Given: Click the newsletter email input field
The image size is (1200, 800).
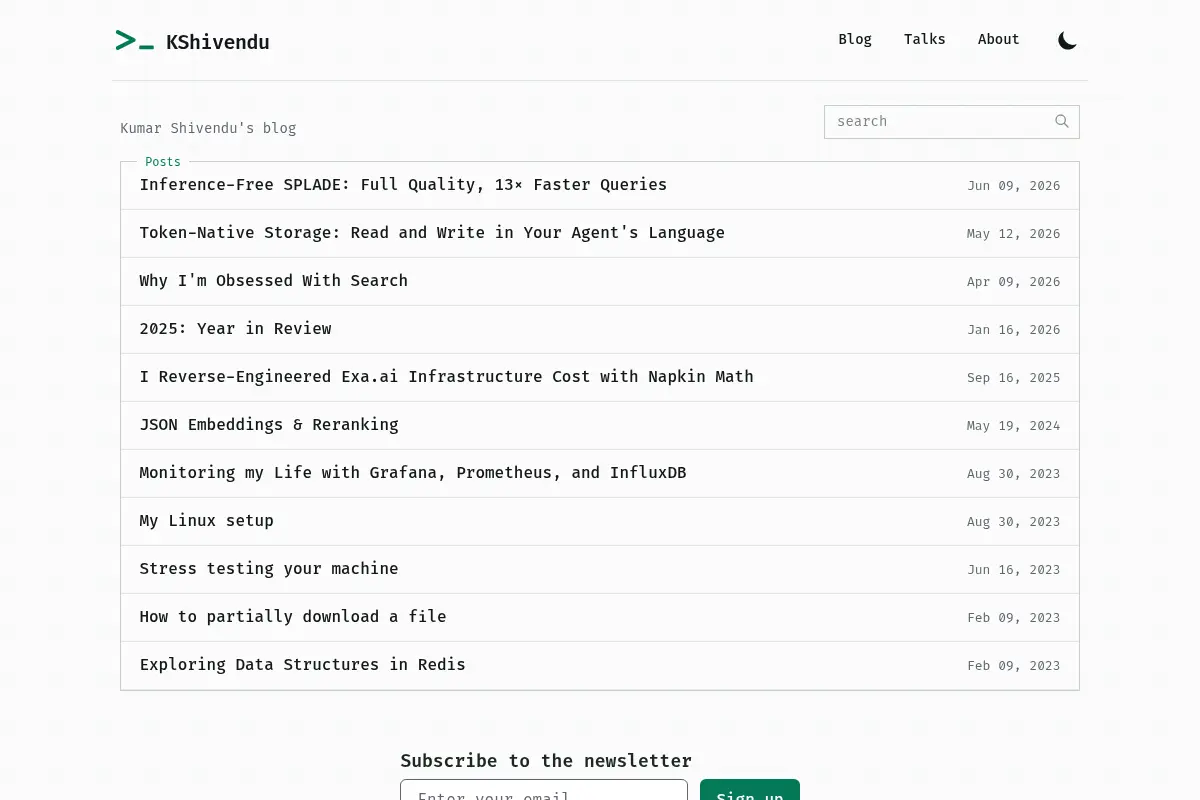Looking at the screenshot, I should point(544,790).
